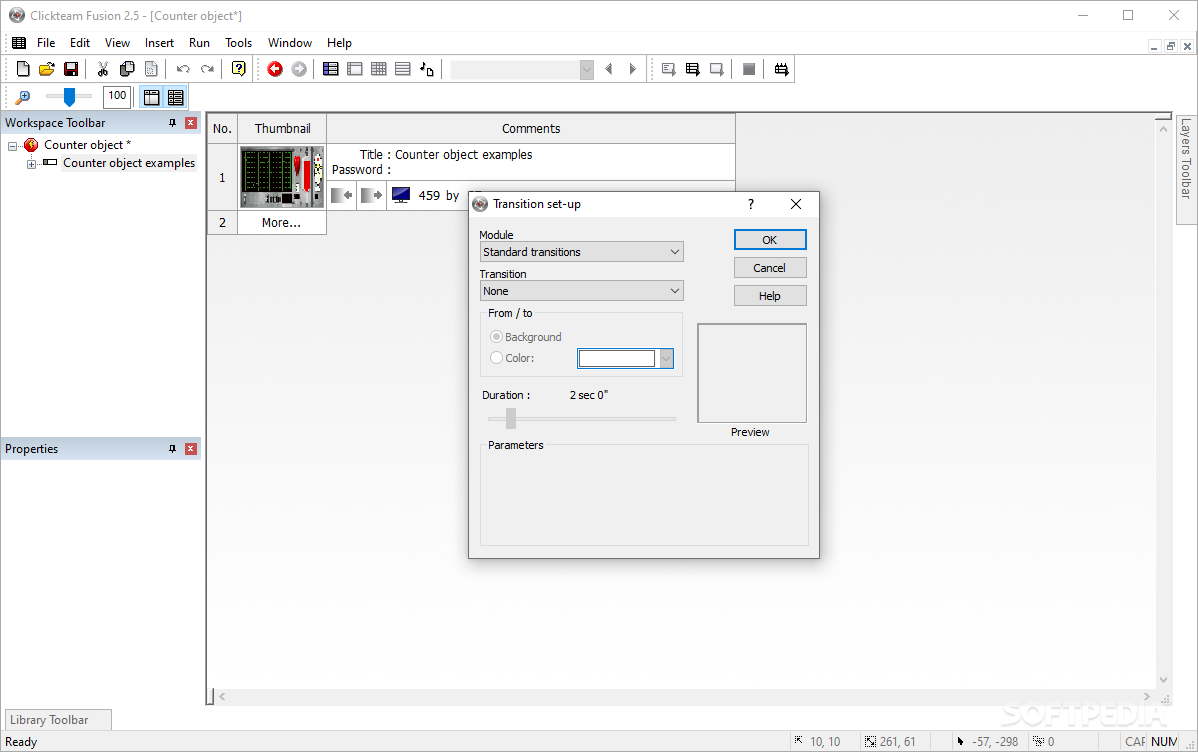Open the Data elements icon with music note

click(427, 70)
